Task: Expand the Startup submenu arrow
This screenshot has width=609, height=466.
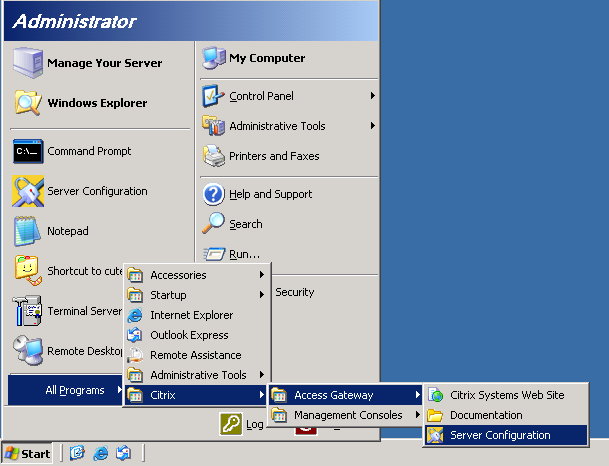Action: click(x=262, y=295)
